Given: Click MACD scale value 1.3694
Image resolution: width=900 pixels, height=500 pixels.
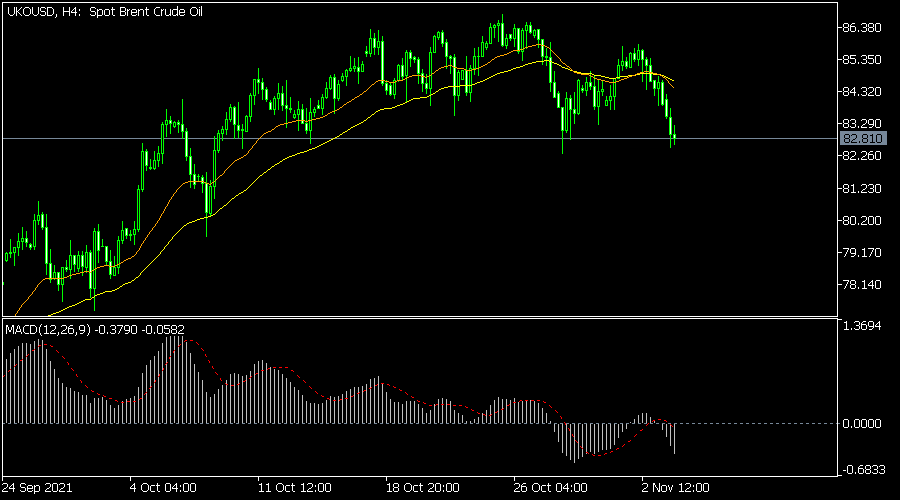Looking at the screenshot, I should coord(862,325).
